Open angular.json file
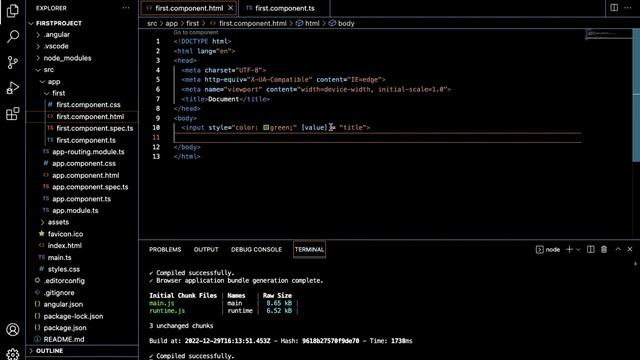The width and height of the screenshot is (640, 360). tap(63, 304)
